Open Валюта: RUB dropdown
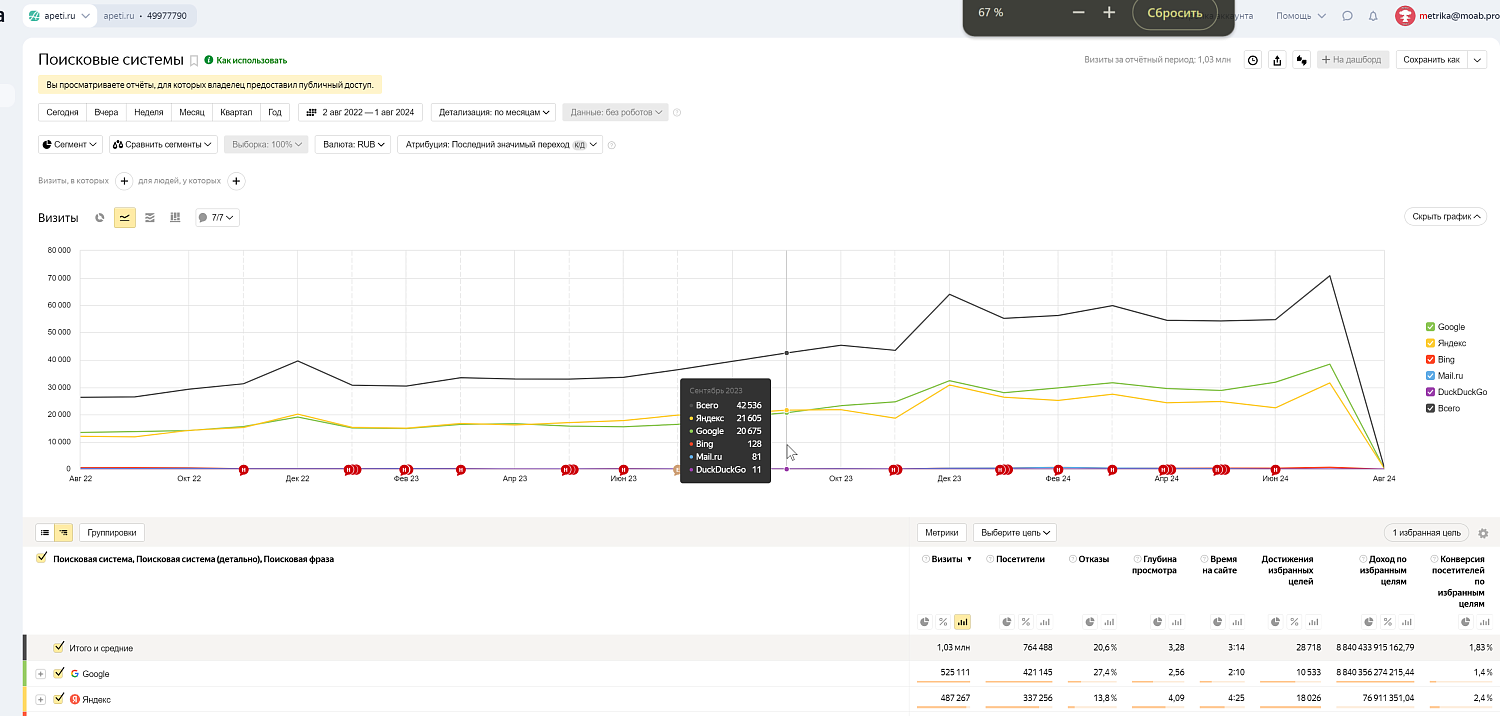 point(352,144)
